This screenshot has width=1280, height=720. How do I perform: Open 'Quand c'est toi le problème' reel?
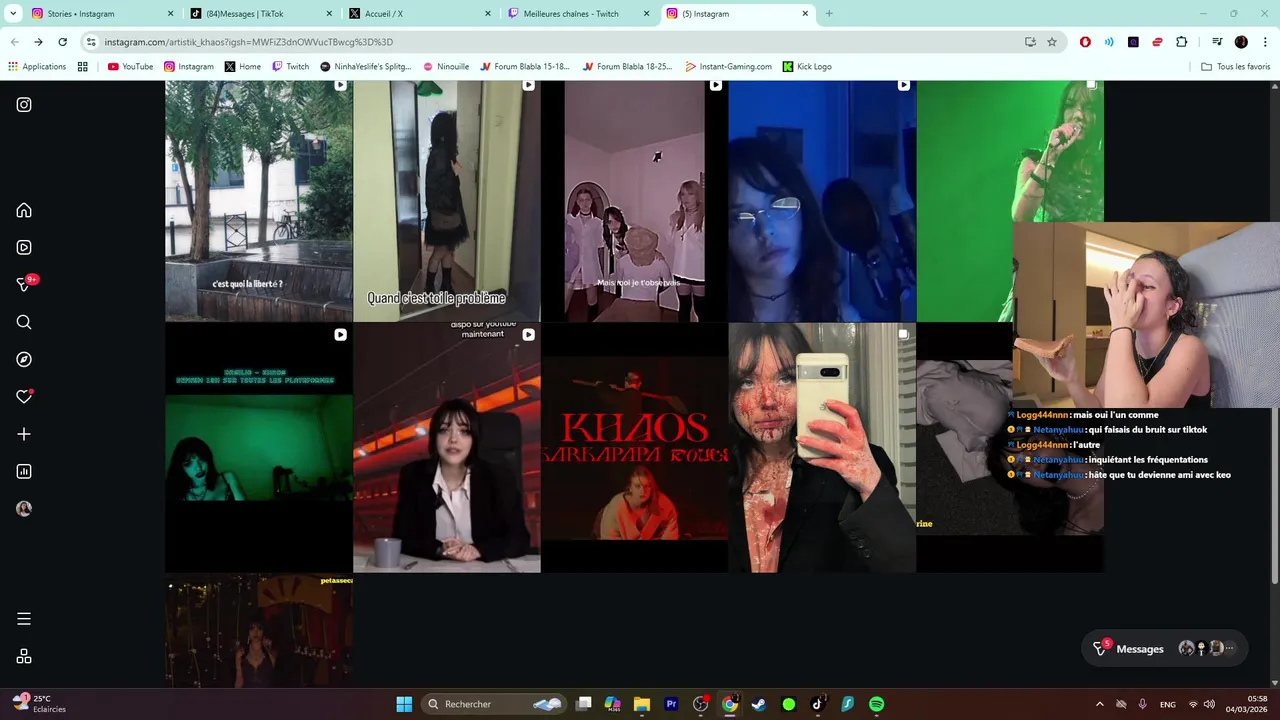click(x=446, y=200)
